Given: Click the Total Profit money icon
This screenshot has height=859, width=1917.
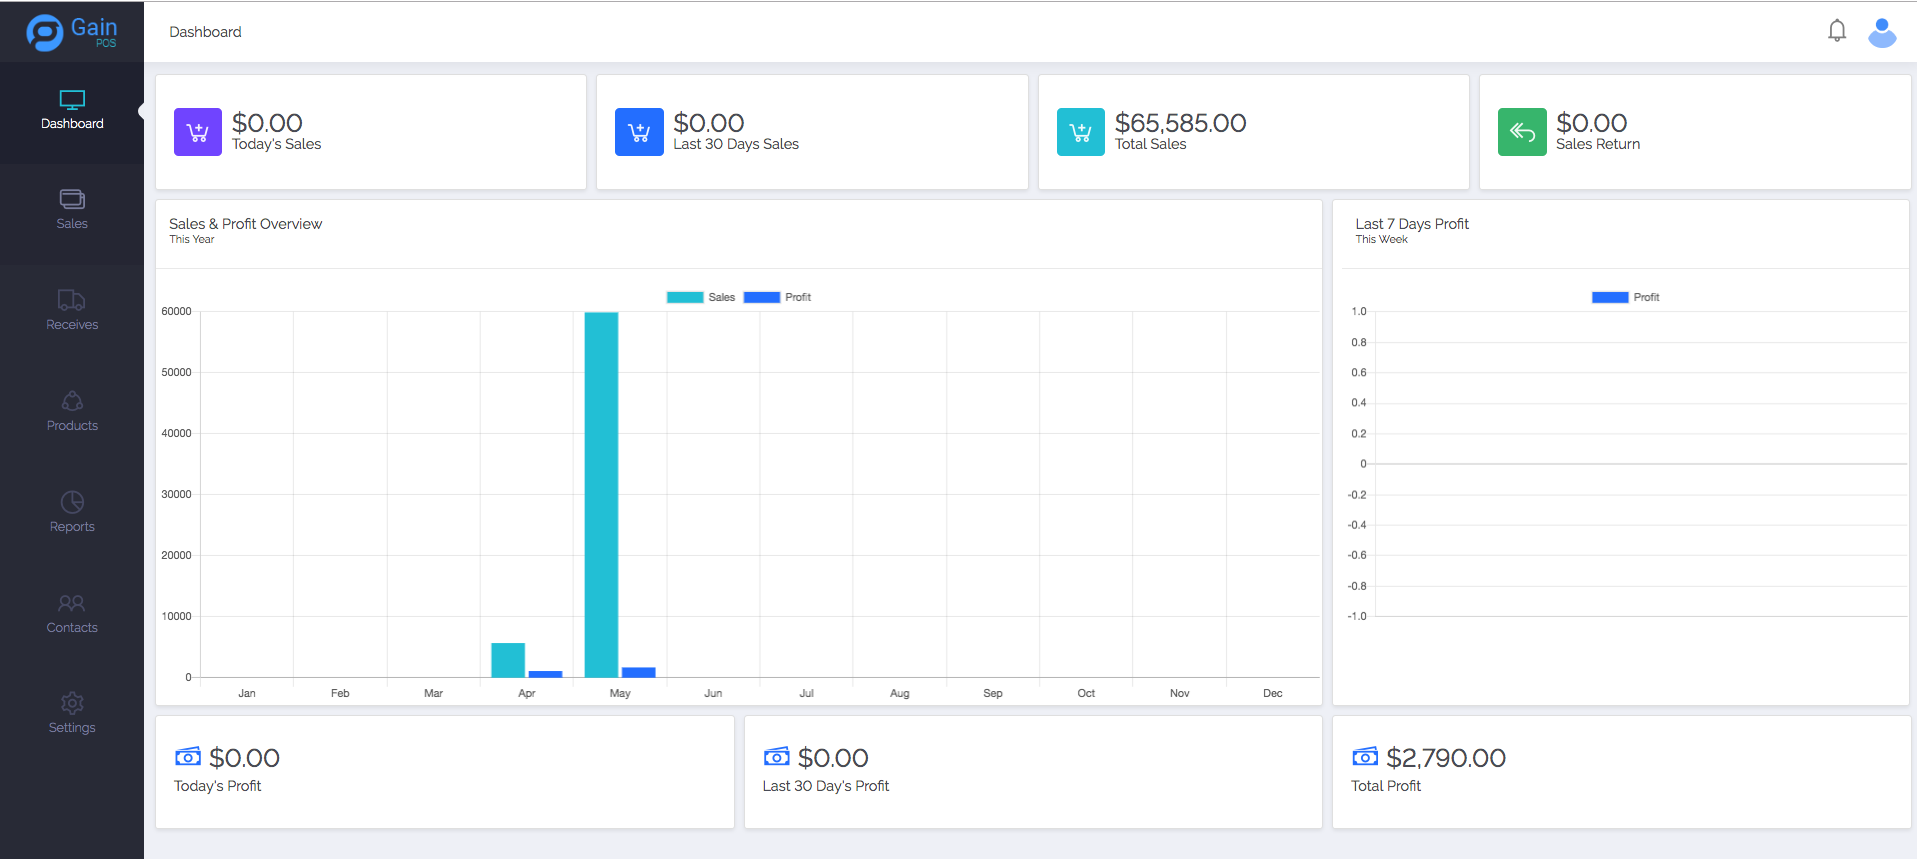Looking at the screenshot, I should pyautogui.click(x=1364, y=757).
